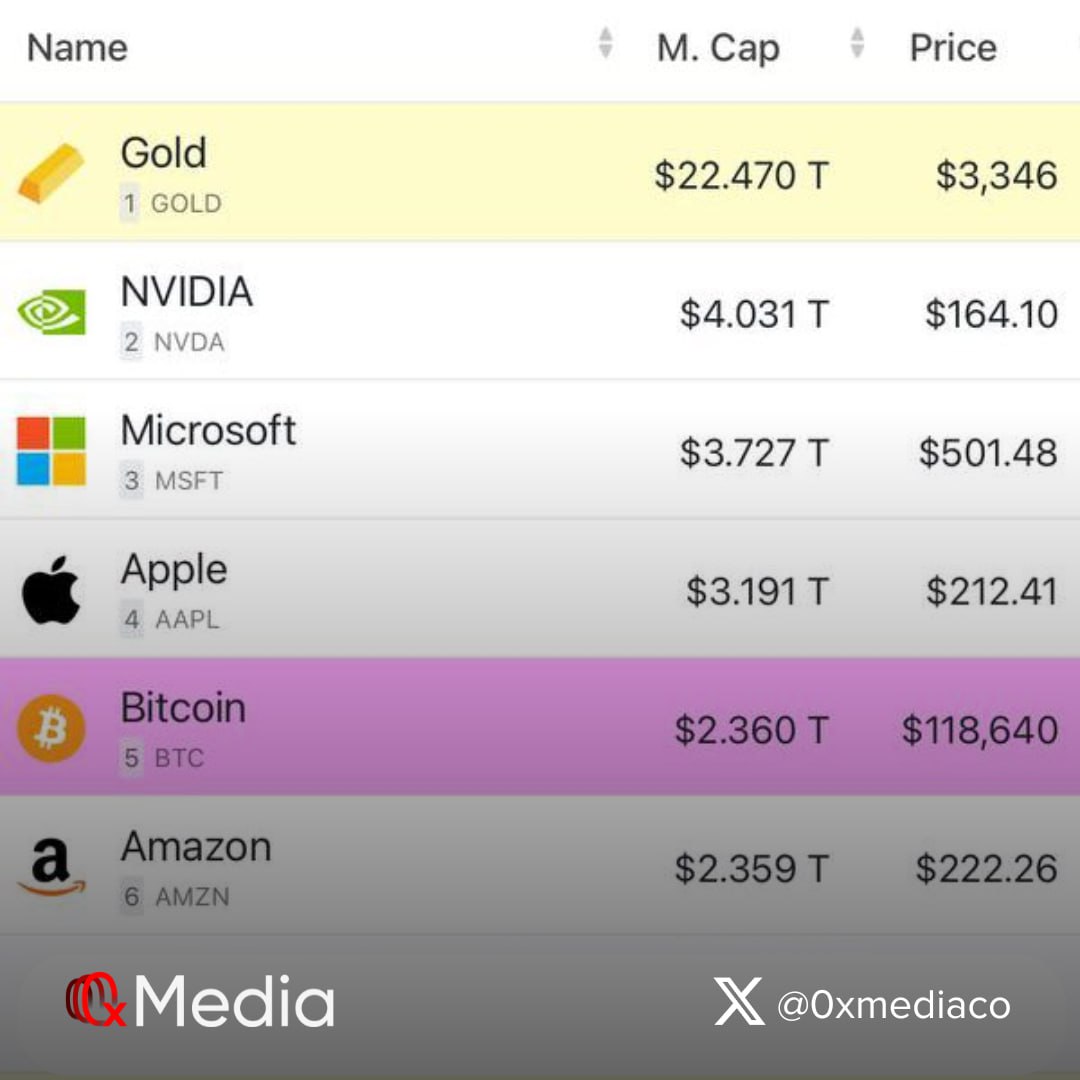Click the Name column header

(x=77, y=48)
